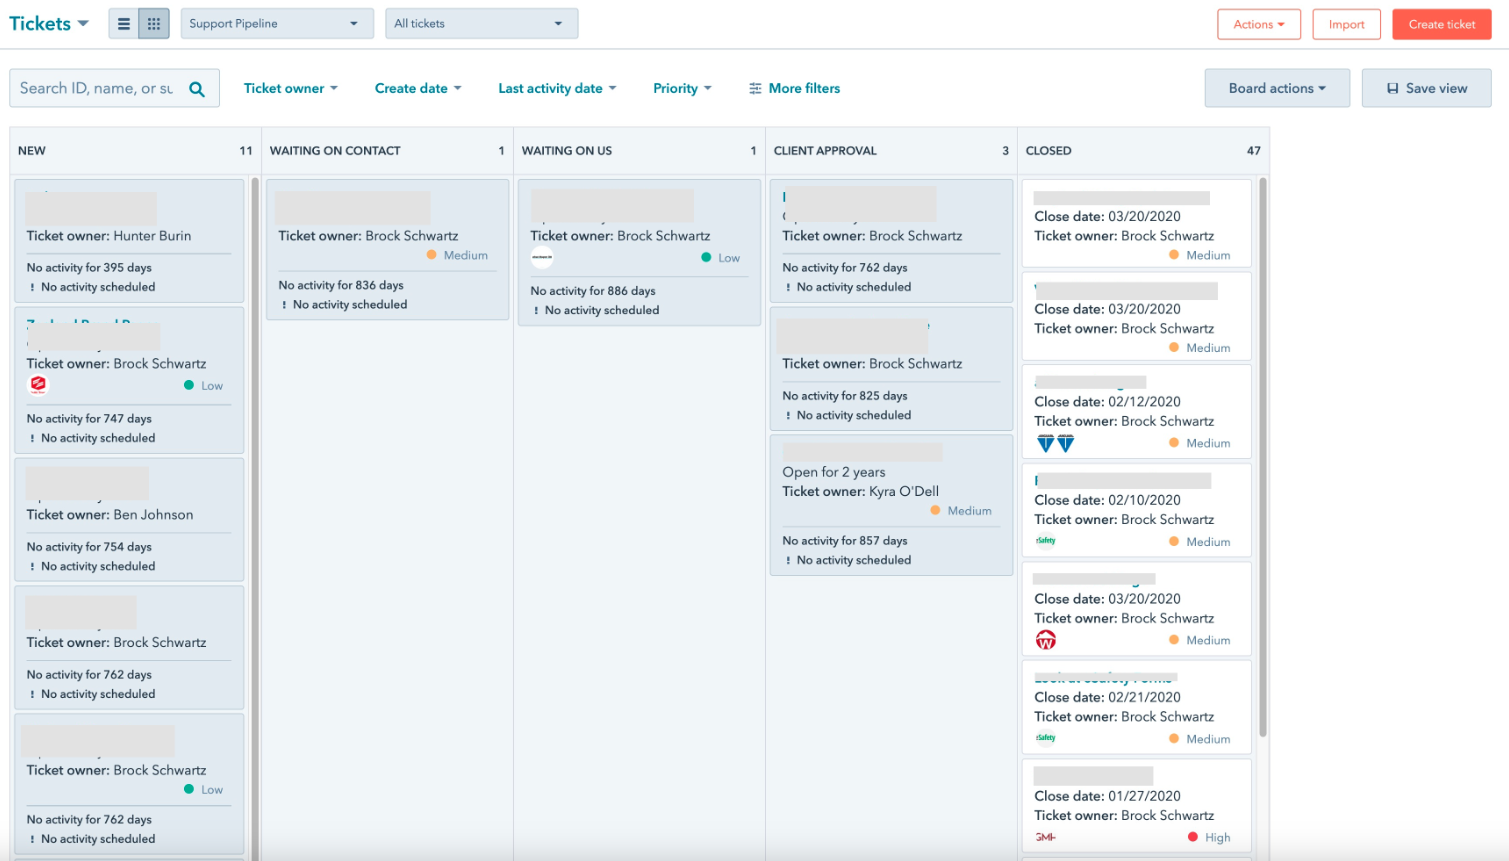
Task: Click company logo on 01/27/2020 closed ticket
Action: (x=1046, y=837)
